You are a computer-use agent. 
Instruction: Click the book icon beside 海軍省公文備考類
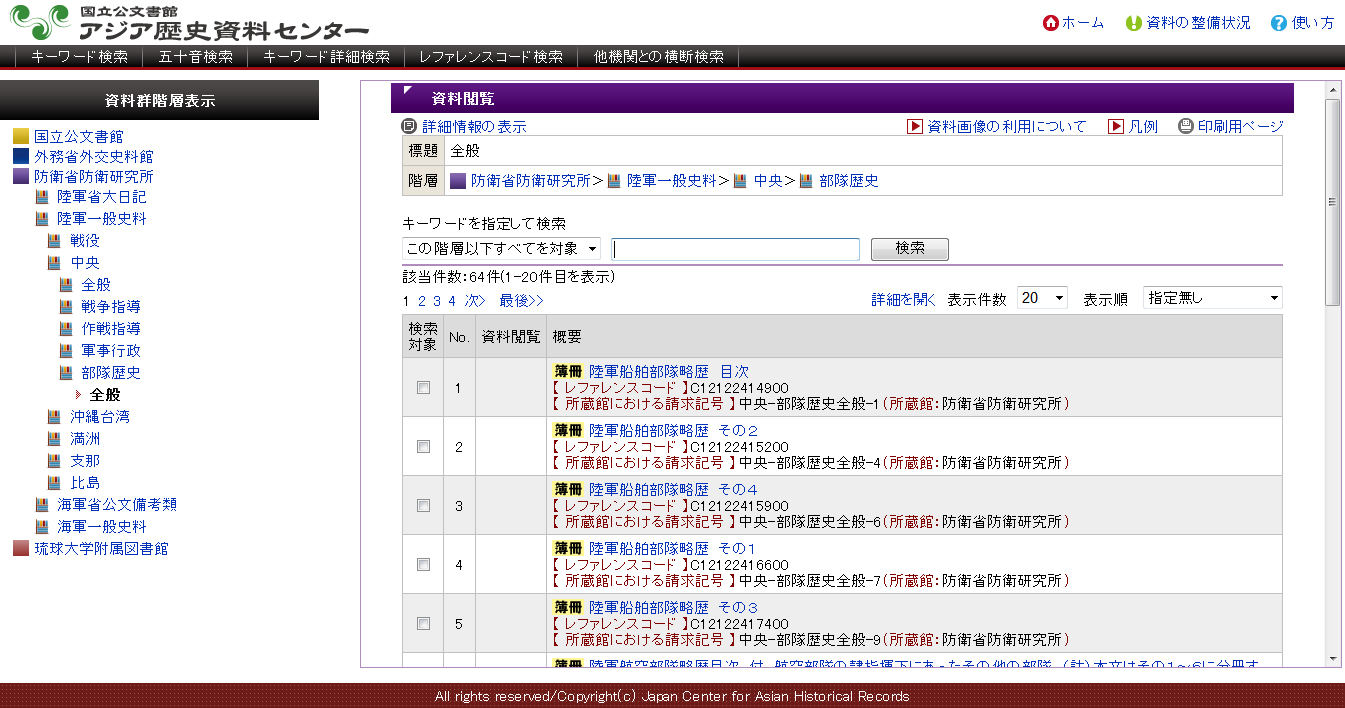click(x=42, y=504)
